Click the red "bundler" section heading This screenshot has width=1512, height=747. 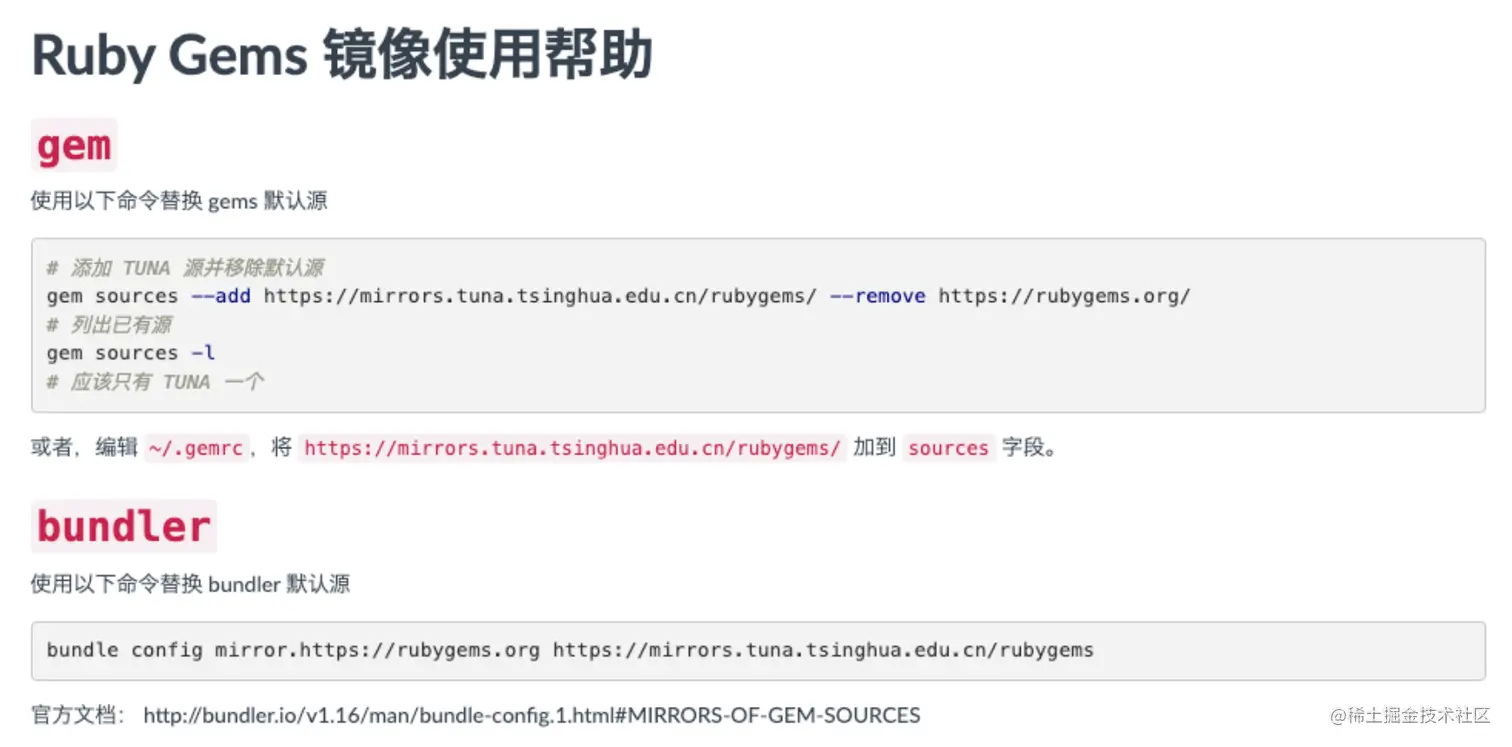tap(124, 527)
